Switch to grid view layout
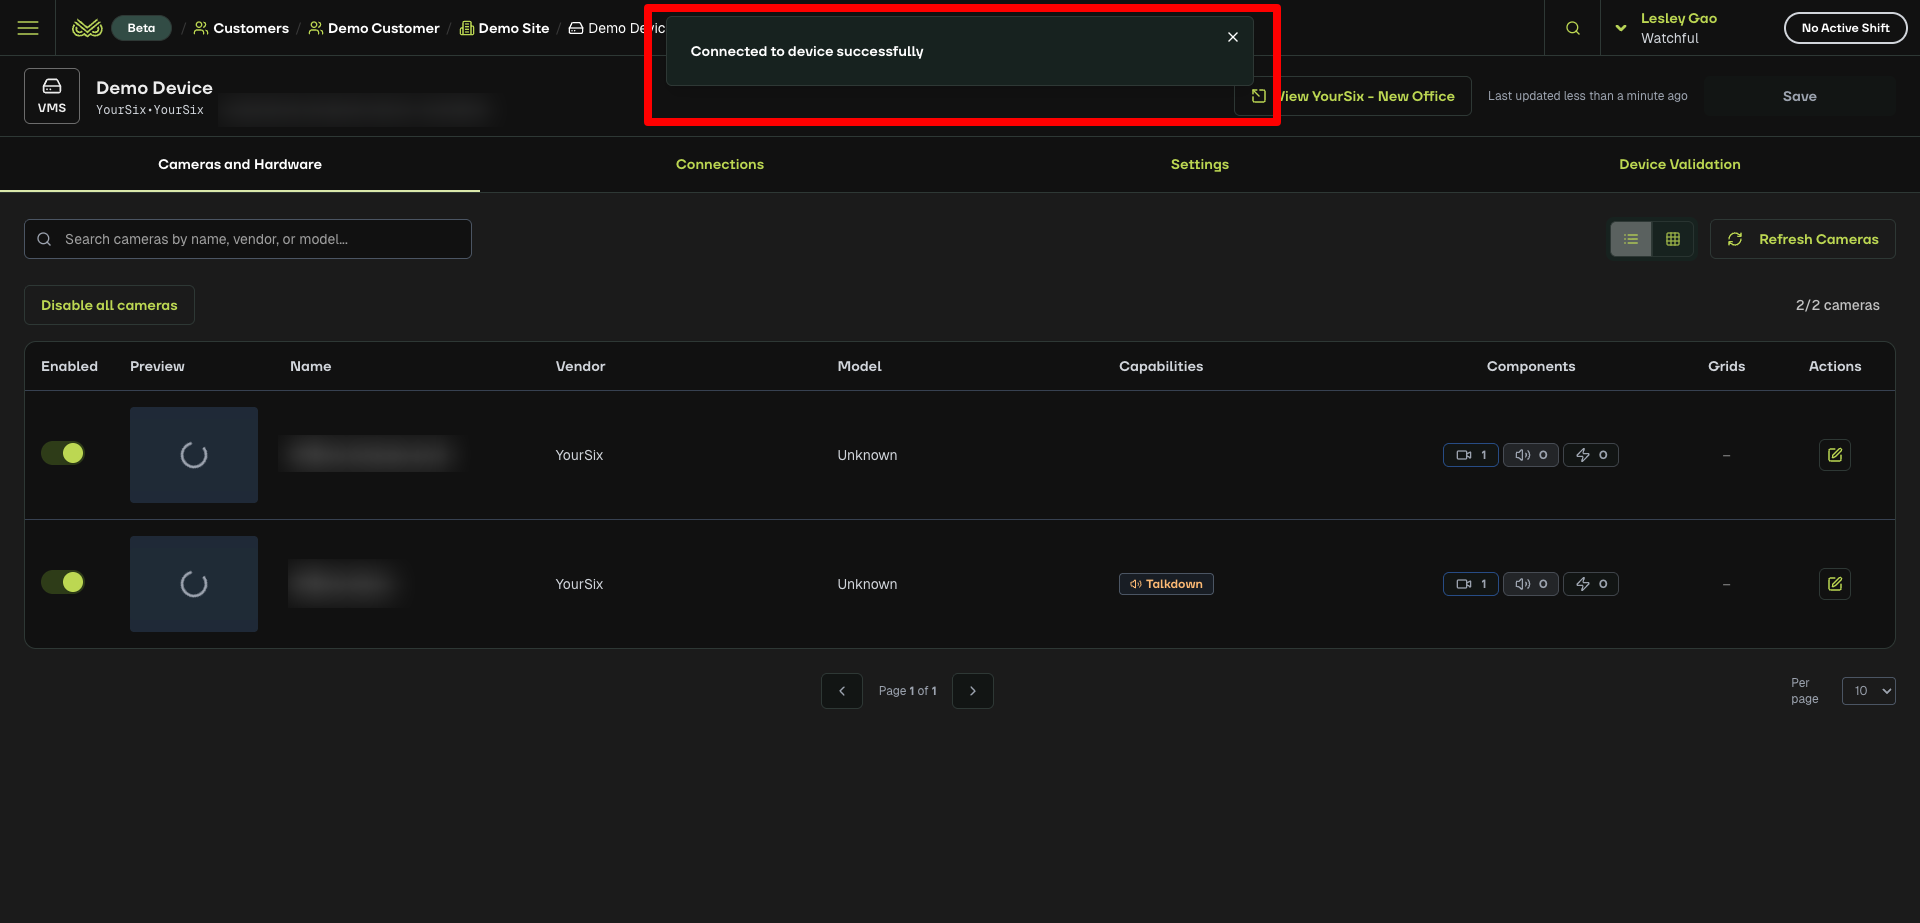 pyautogui.click(x=1673, y=239)
